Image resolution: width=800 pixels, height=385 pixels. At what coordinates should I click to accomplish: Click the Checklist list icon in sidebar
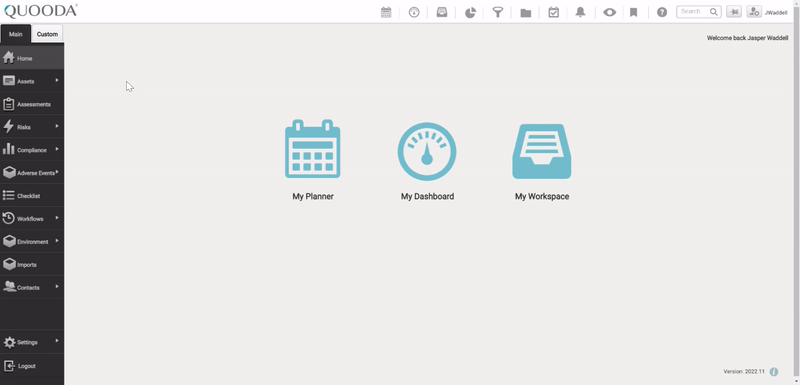coord(9,196)
